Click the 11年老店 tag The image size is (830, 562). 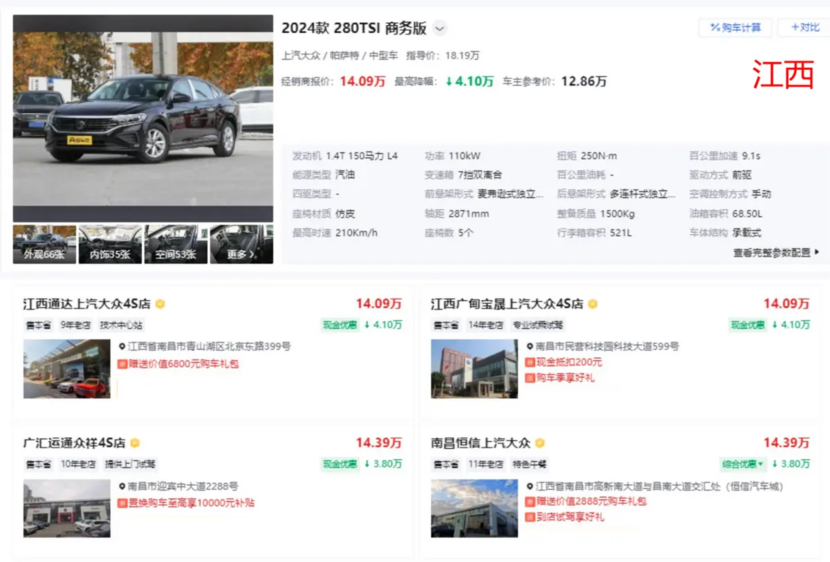(x=485, y=464)
